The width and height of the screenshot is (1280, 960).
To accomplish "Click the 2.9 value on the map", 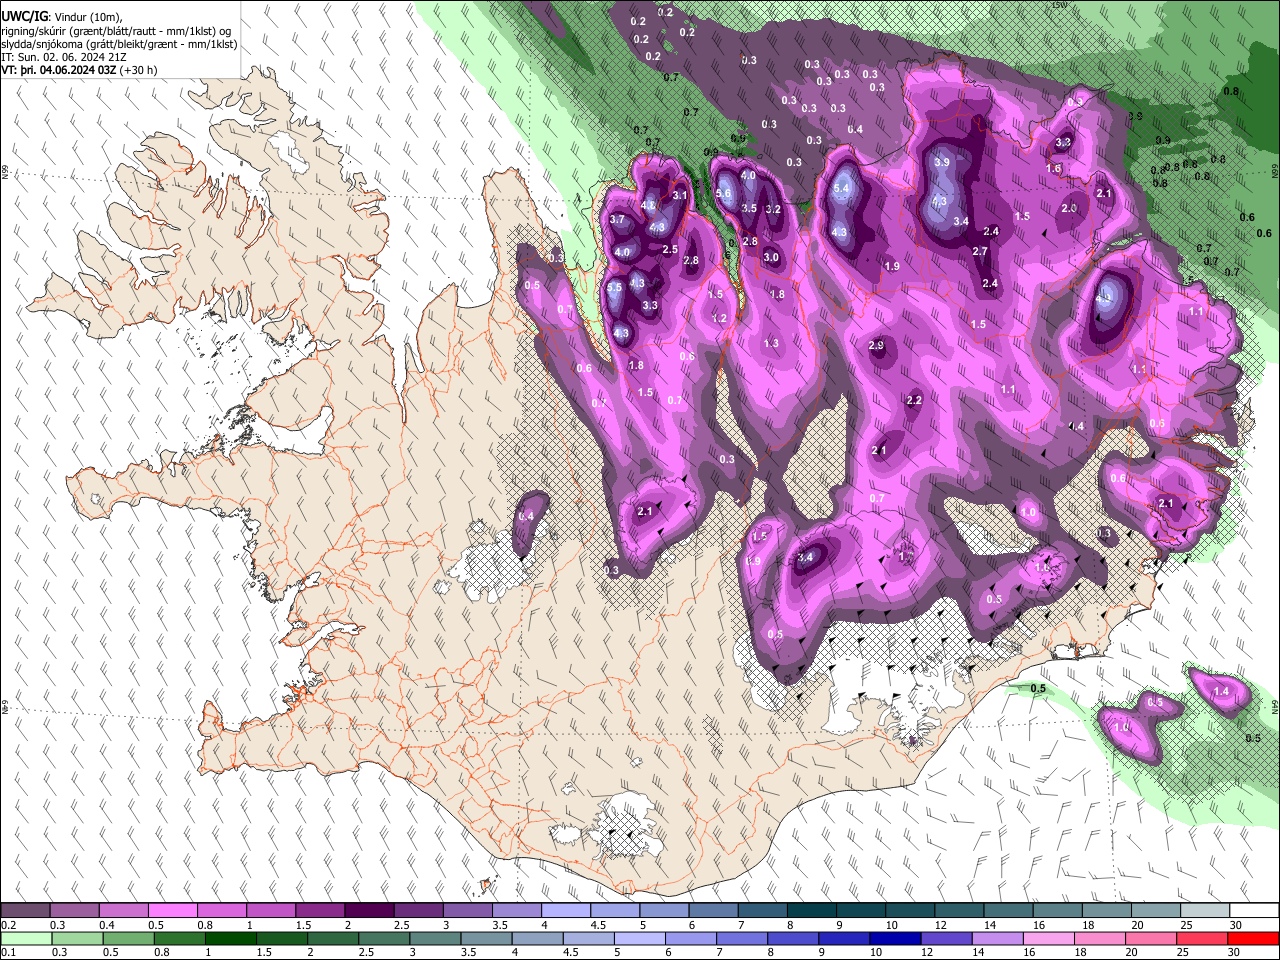I will (877, 346).
